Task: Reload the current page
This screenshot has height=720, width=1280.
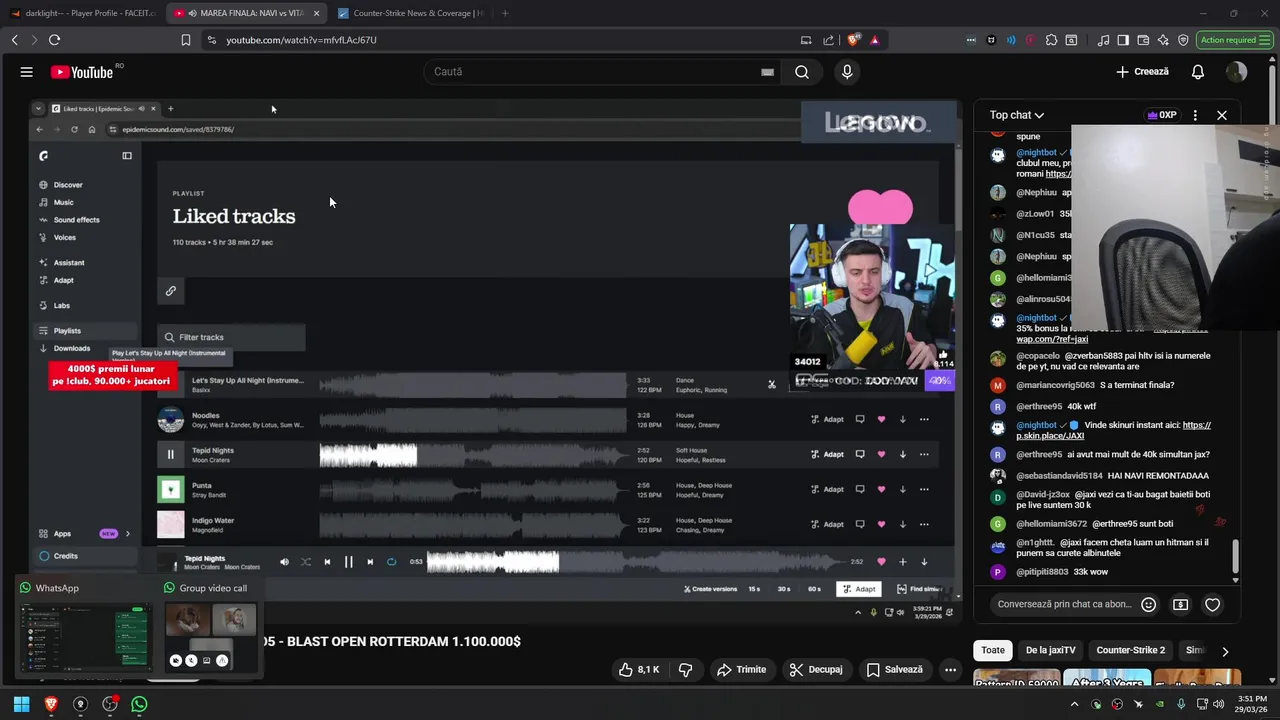Action: pos(54,40)
